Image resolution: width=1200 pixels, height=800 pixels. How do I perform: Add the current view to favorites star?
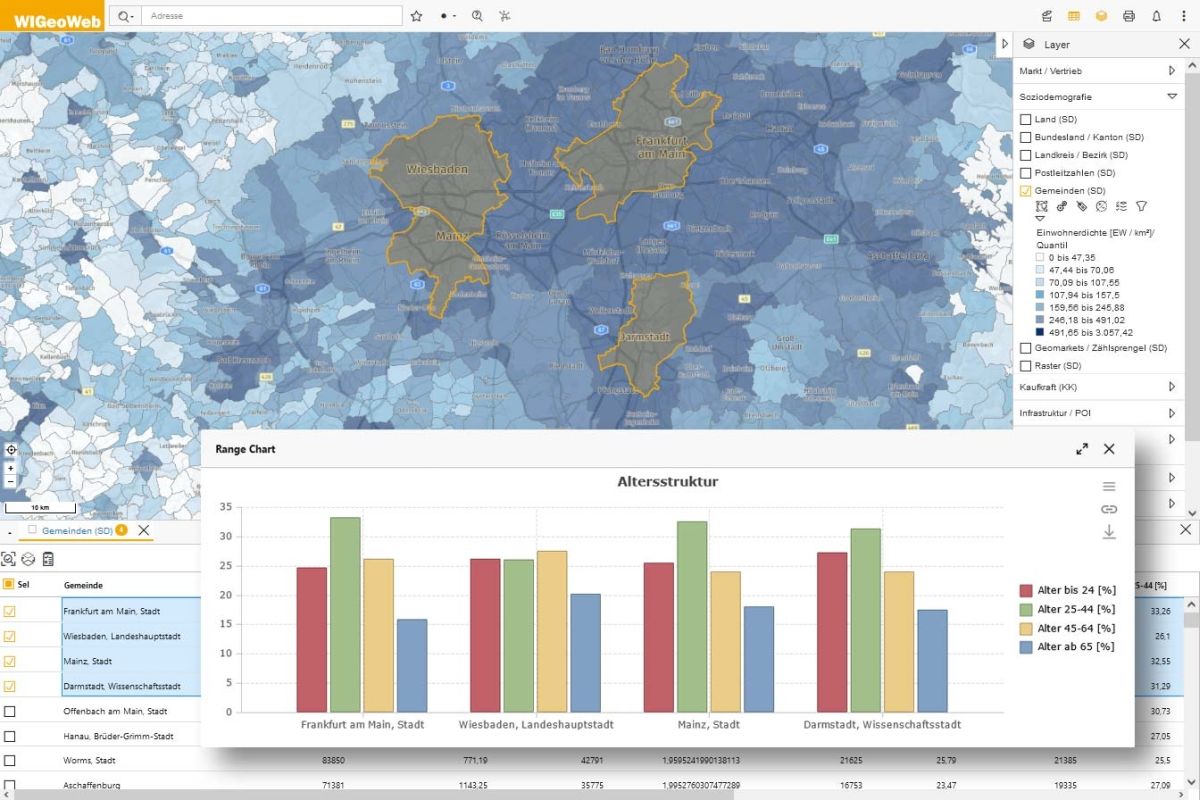tap(416, 16)
